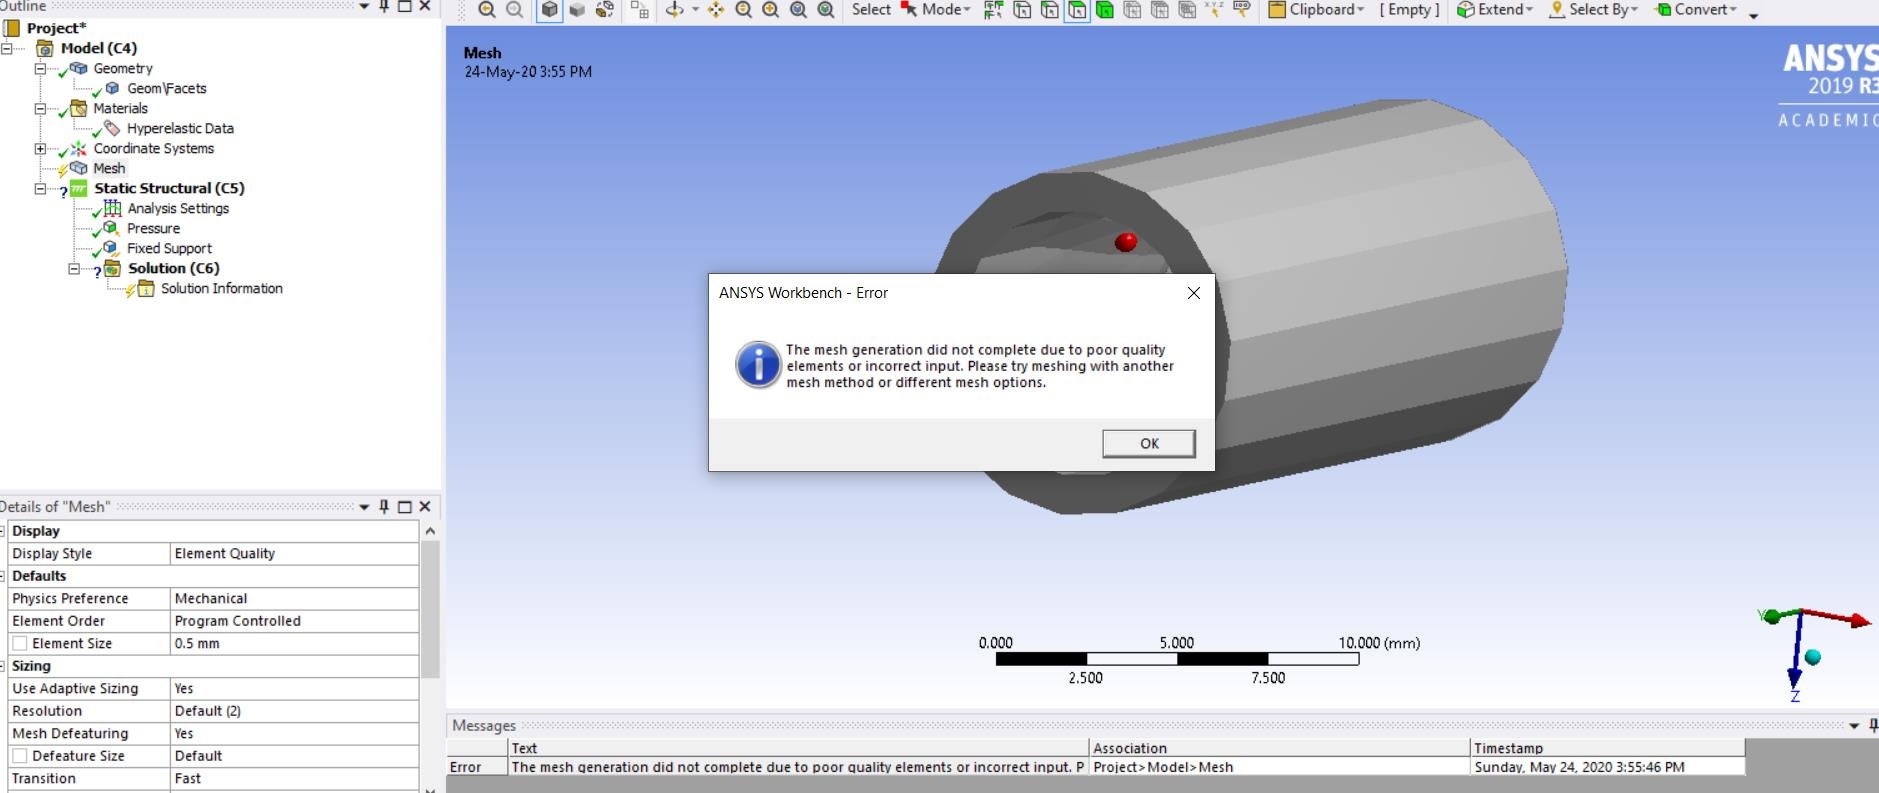This screenshot has height=793, width=1879.
Task: Activate the Pan four-arrow tool
Action: [716, 10]
